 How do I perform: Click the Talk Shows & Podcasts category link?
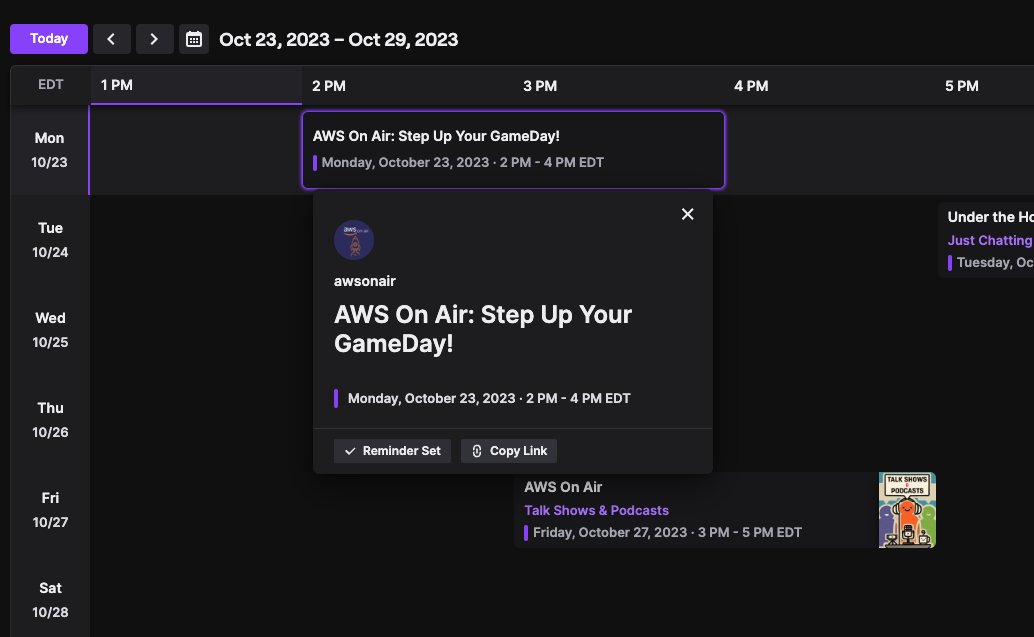(596, 510)
